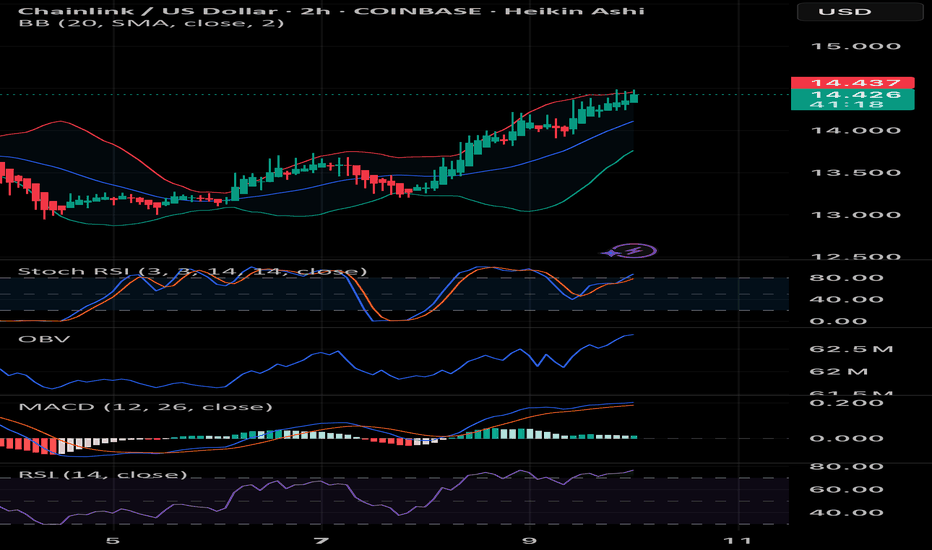
Task: Click the OBV 62 M scale value
Action: click(x=839, y=372)
